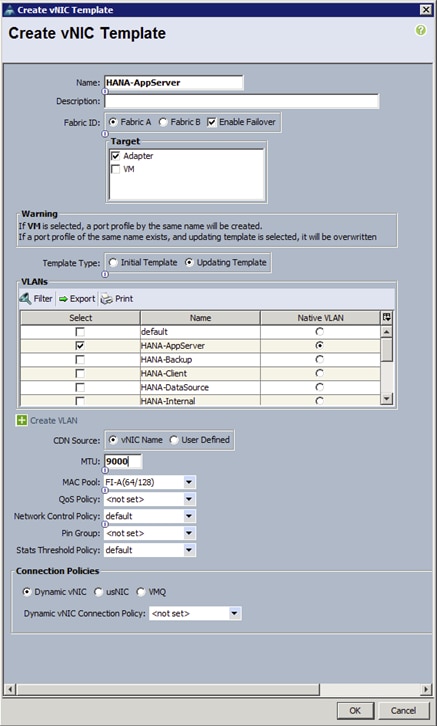Check the HANA-Backup VLAN select box

pyautogui.click(x=80, y=359)
